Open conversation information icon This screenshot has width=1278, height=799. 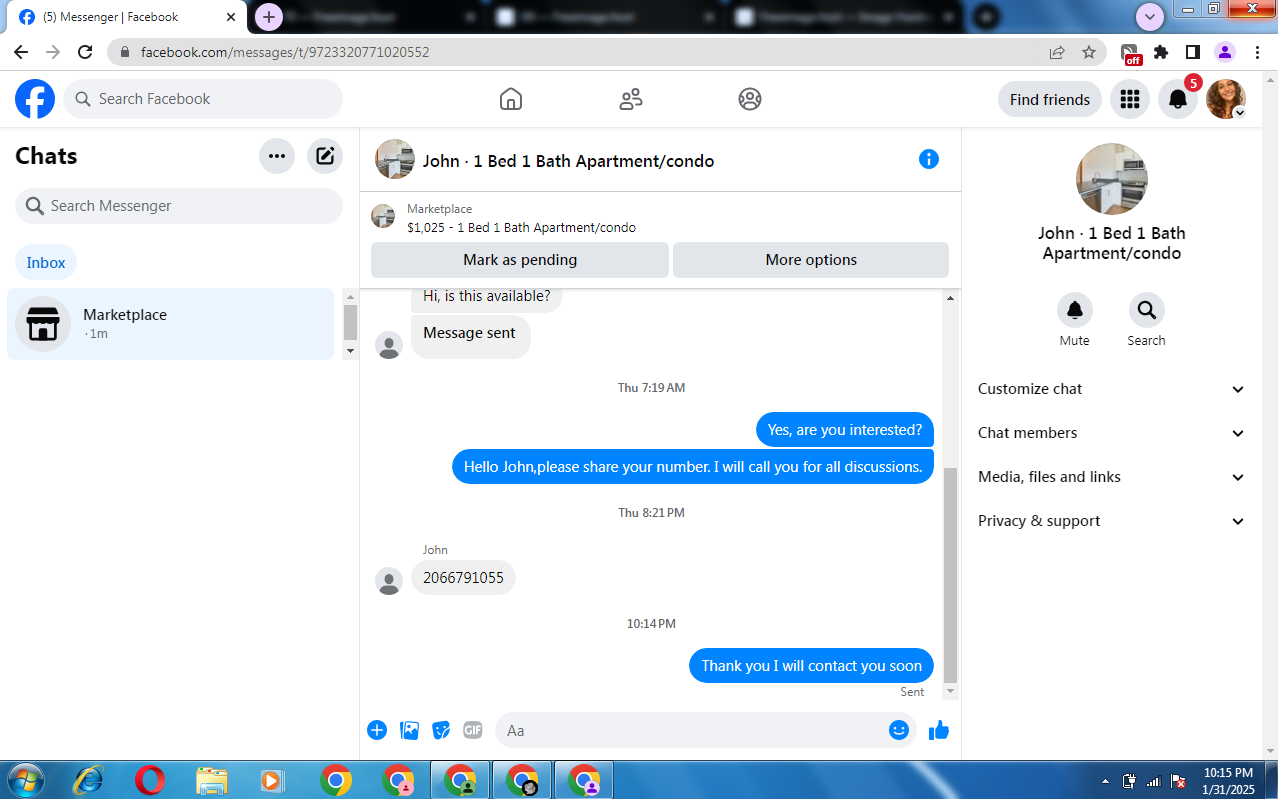point(929,159)
